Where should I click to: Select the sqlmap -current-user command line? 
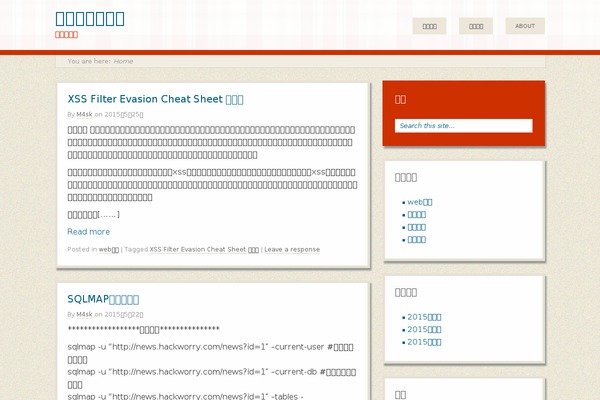point(210,353)
